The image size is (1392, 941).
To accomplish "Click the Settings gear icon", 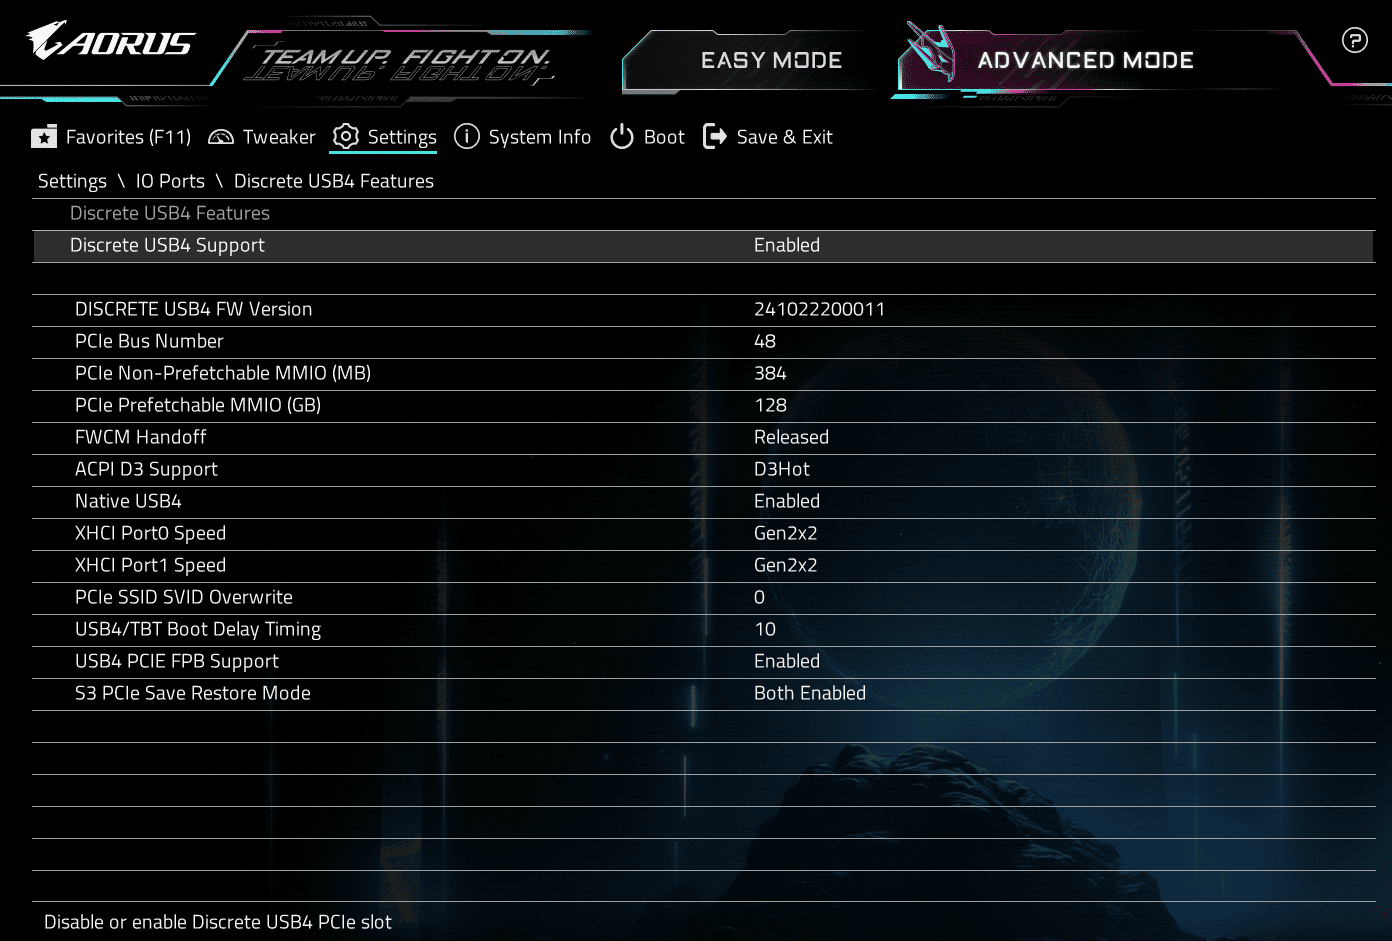I will (346, 136).
